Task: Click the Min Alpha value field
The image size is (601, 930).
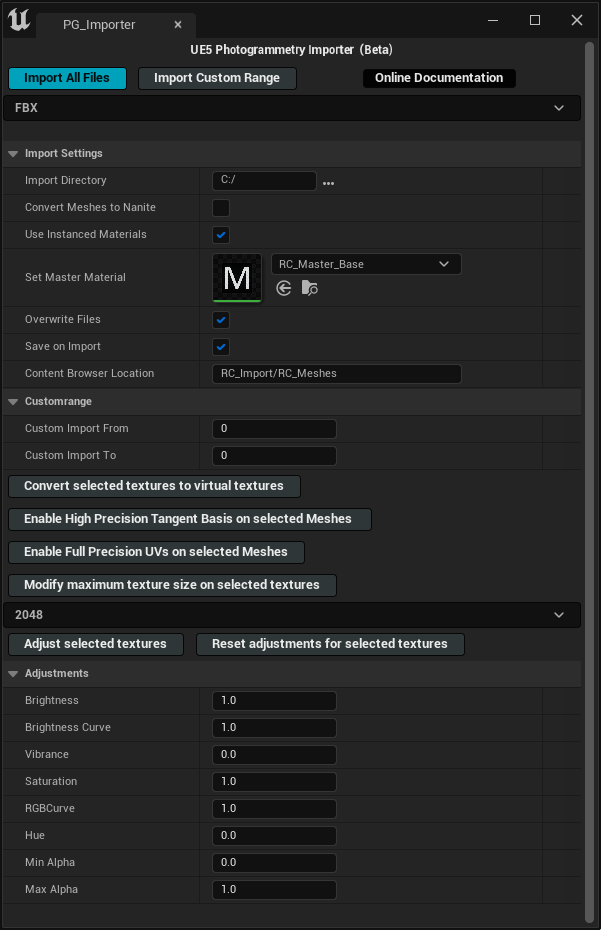Action: [274, 863]
